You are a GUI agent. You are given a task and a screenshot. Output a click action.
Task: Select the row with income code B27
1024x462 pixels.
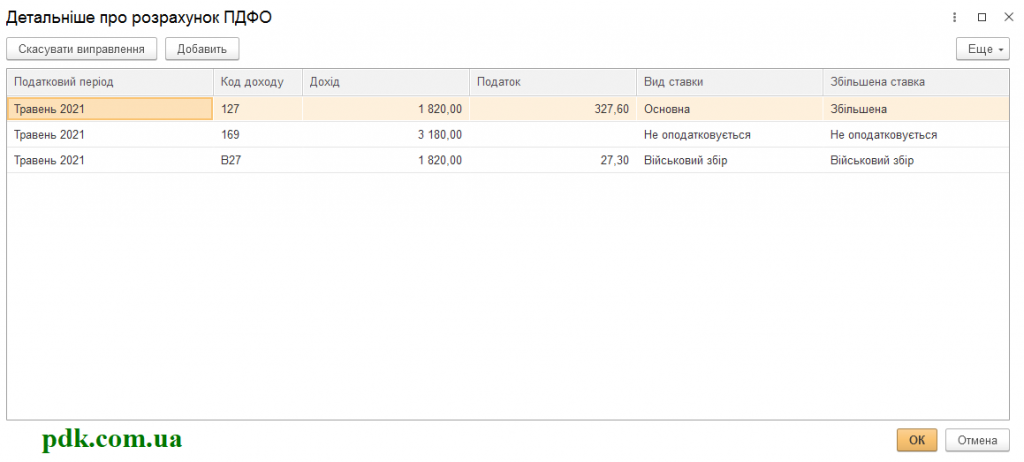pos(508,160)
